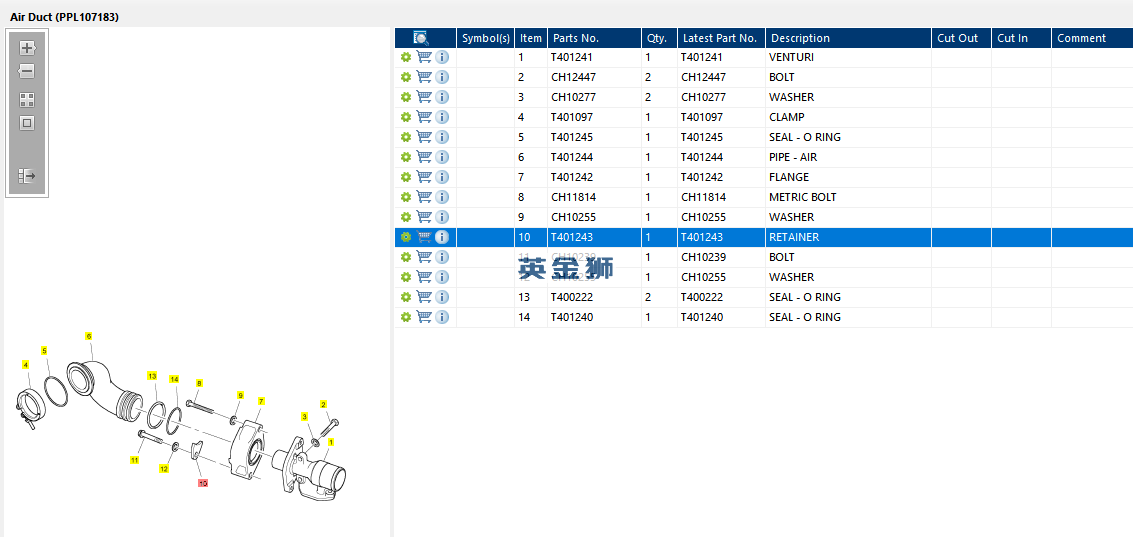Click diagram callout 2 label

[x=323, y=404]
